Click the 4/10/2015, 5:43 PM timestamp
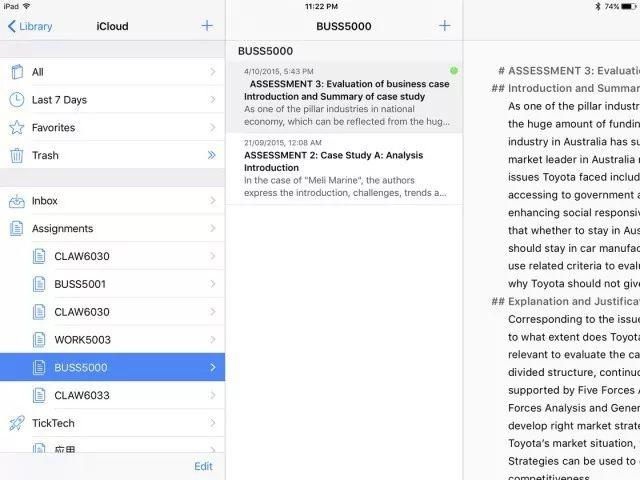The width and height of the screenshot is (640, 480). [279, 71]
